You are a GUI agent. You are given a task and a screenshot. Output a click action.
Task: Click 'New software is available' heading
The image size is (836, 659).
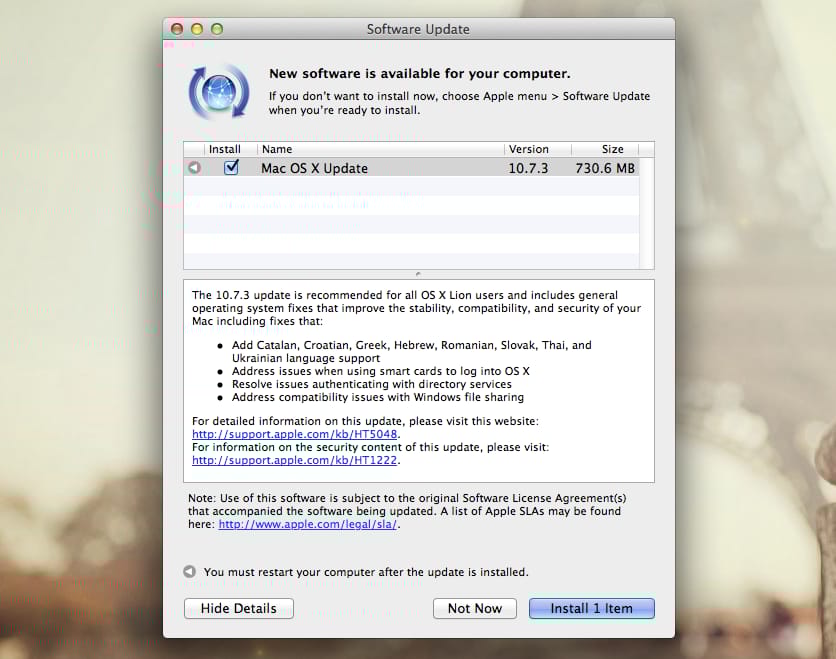click(420, 74)
